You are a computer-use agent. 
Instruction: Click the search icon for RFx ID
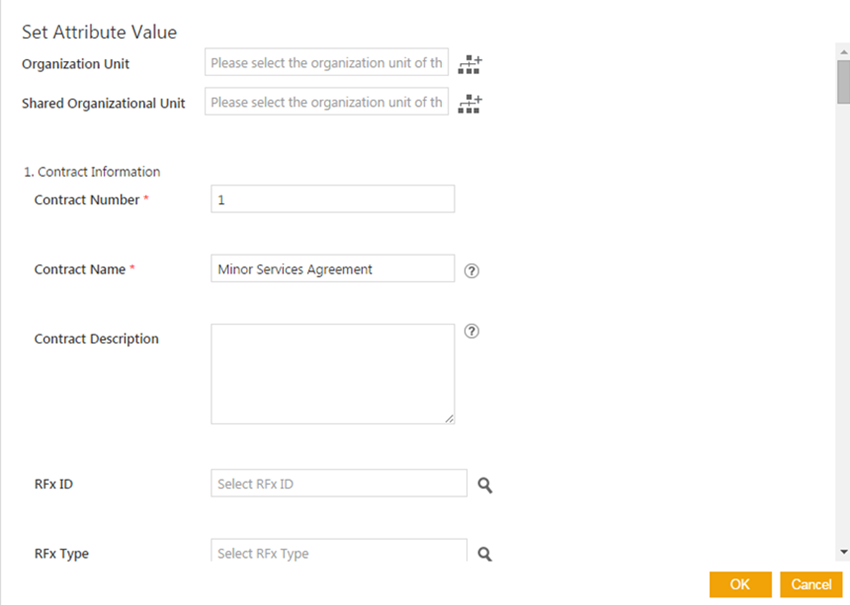click(x=484, y=485)
